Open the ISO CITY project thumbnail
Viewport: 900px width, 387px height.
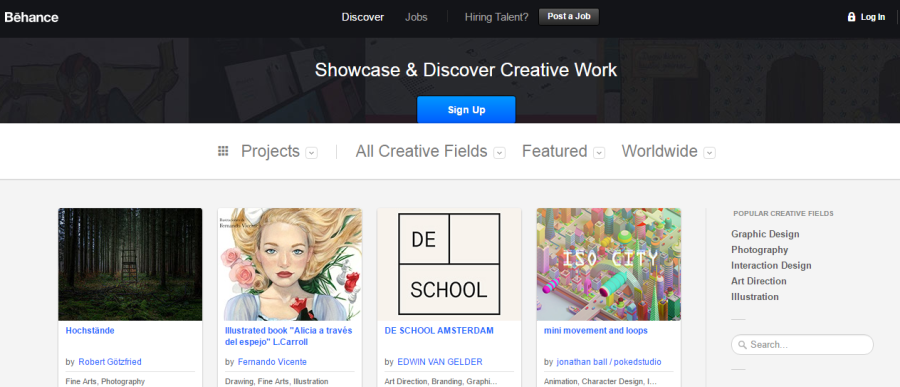(x=609, y=264)
